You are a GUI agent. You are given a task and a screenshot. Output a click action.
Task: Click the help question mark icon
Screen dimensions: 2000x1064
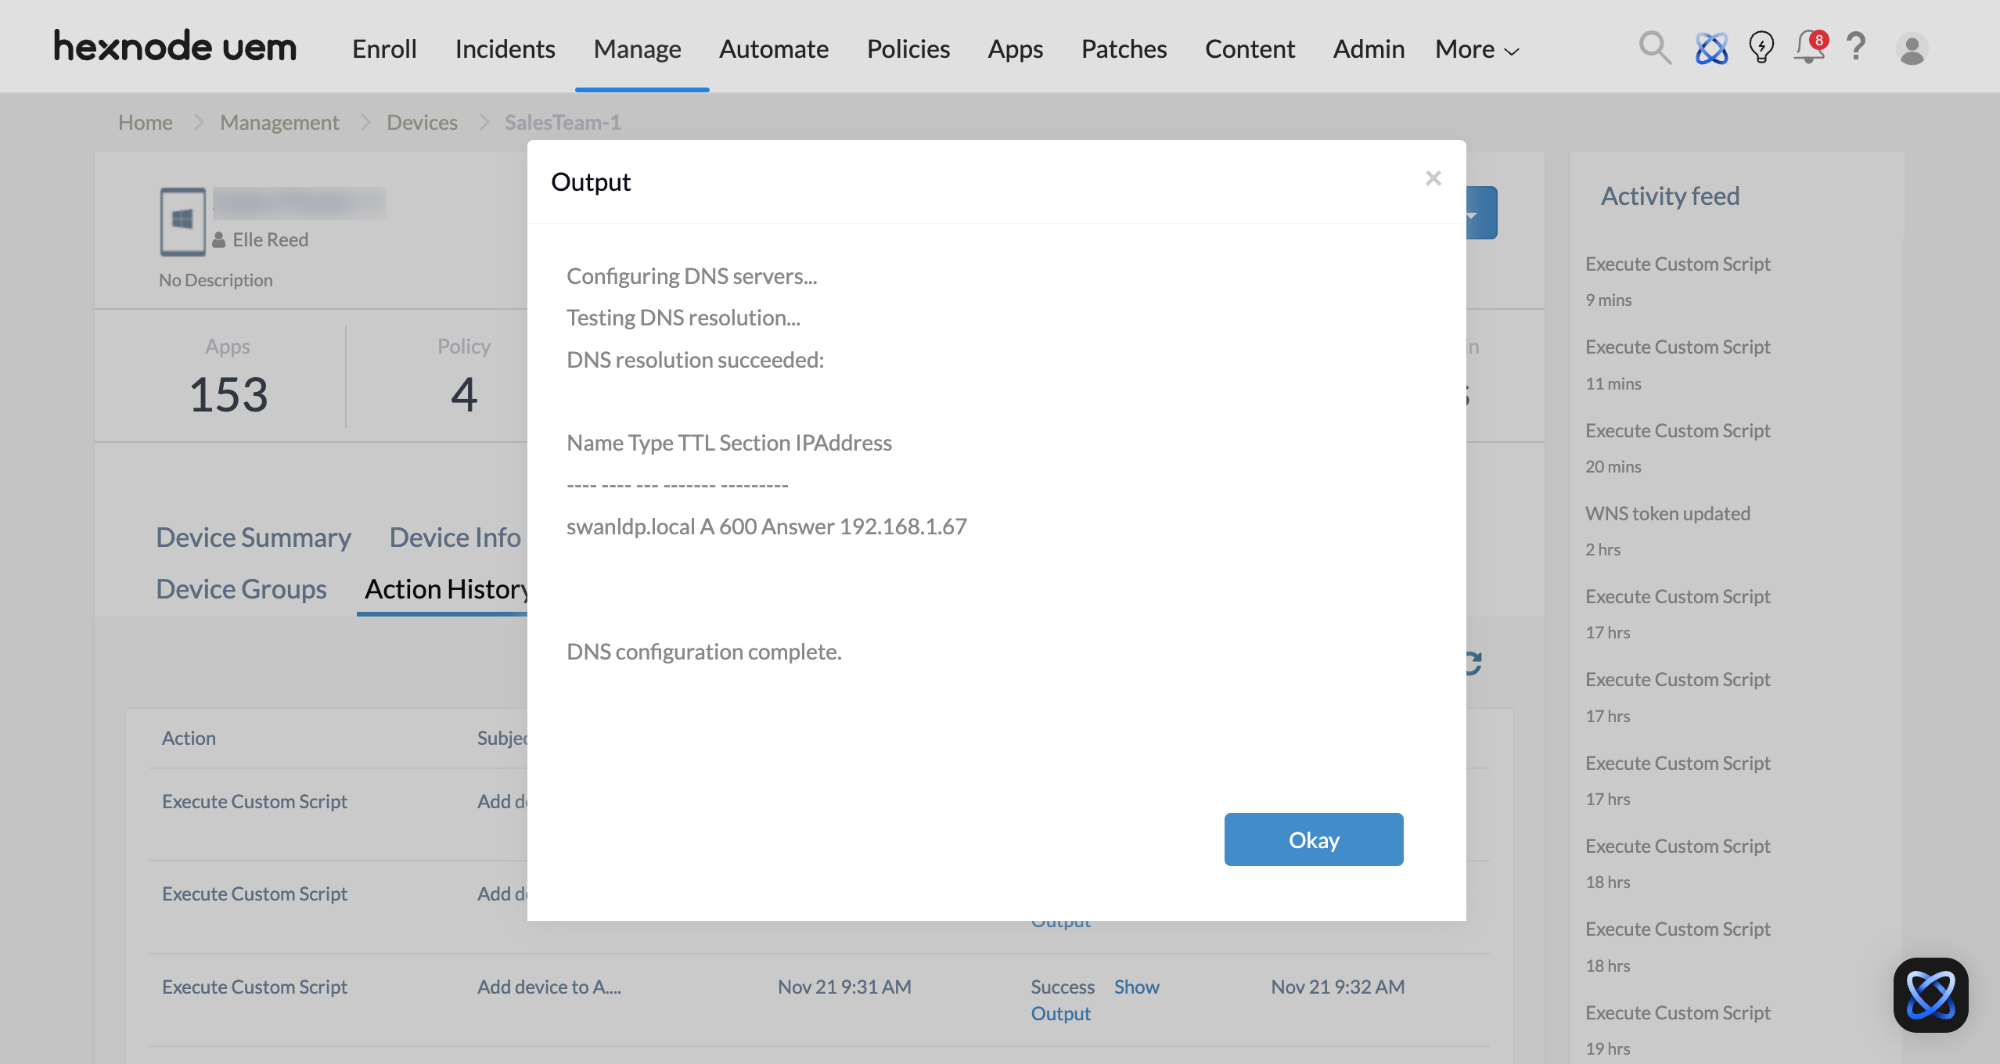click(x=1856, y=47)
